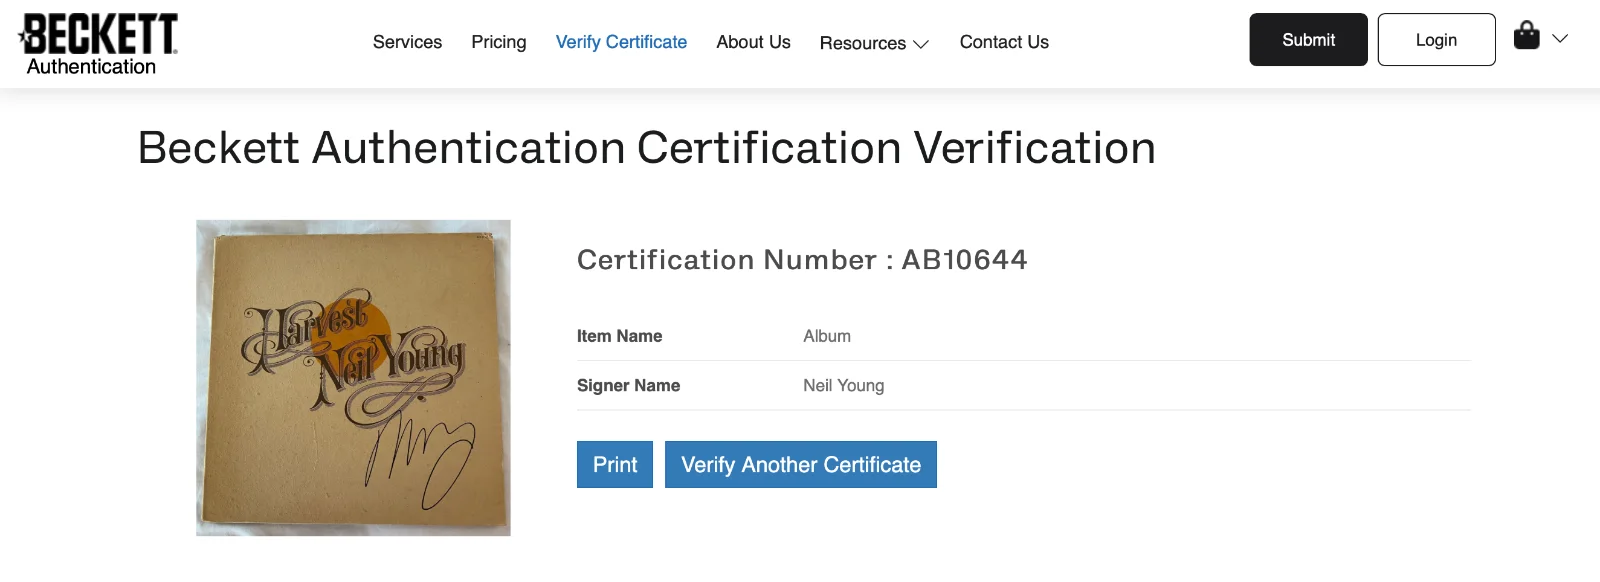Expand the chevron beside the cart
Viewport: 1600px width, 582px height.
click(x=1560, y=39)
